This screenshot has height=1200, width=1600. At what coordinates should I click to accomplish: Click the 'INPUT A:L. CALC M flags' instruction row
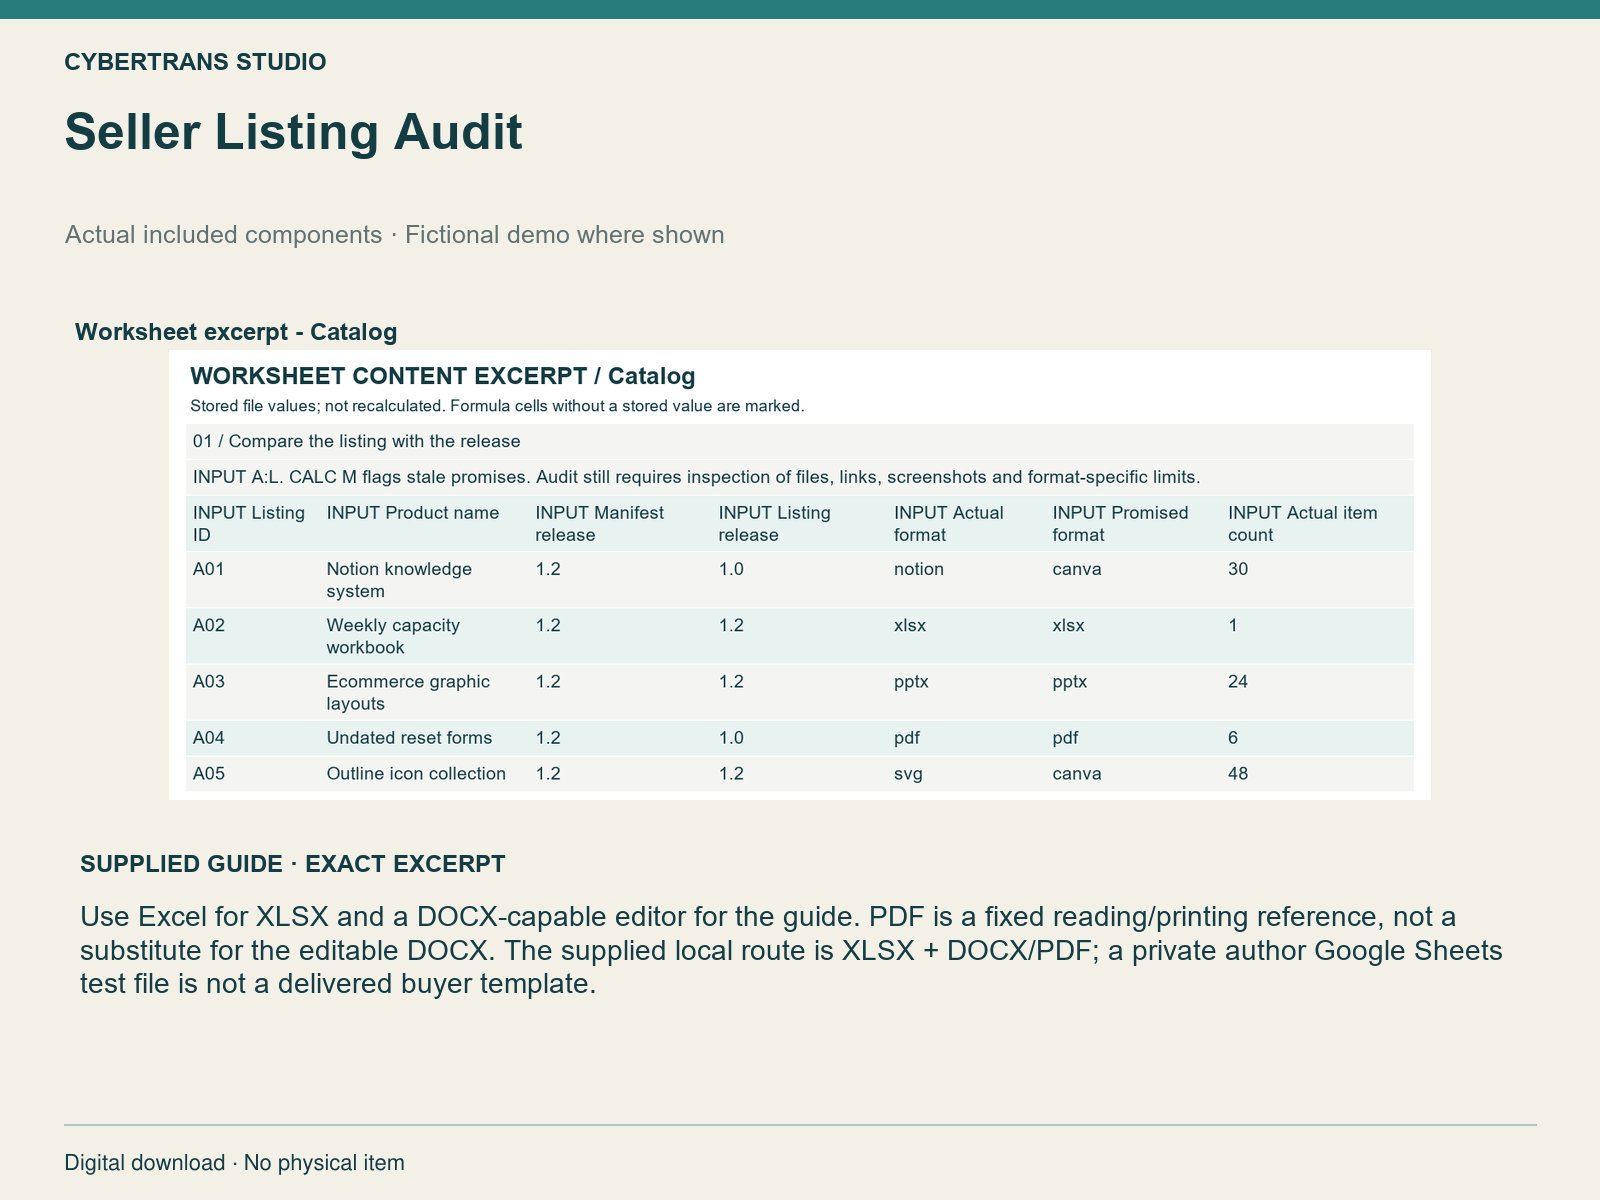click(x=799, y=477)
